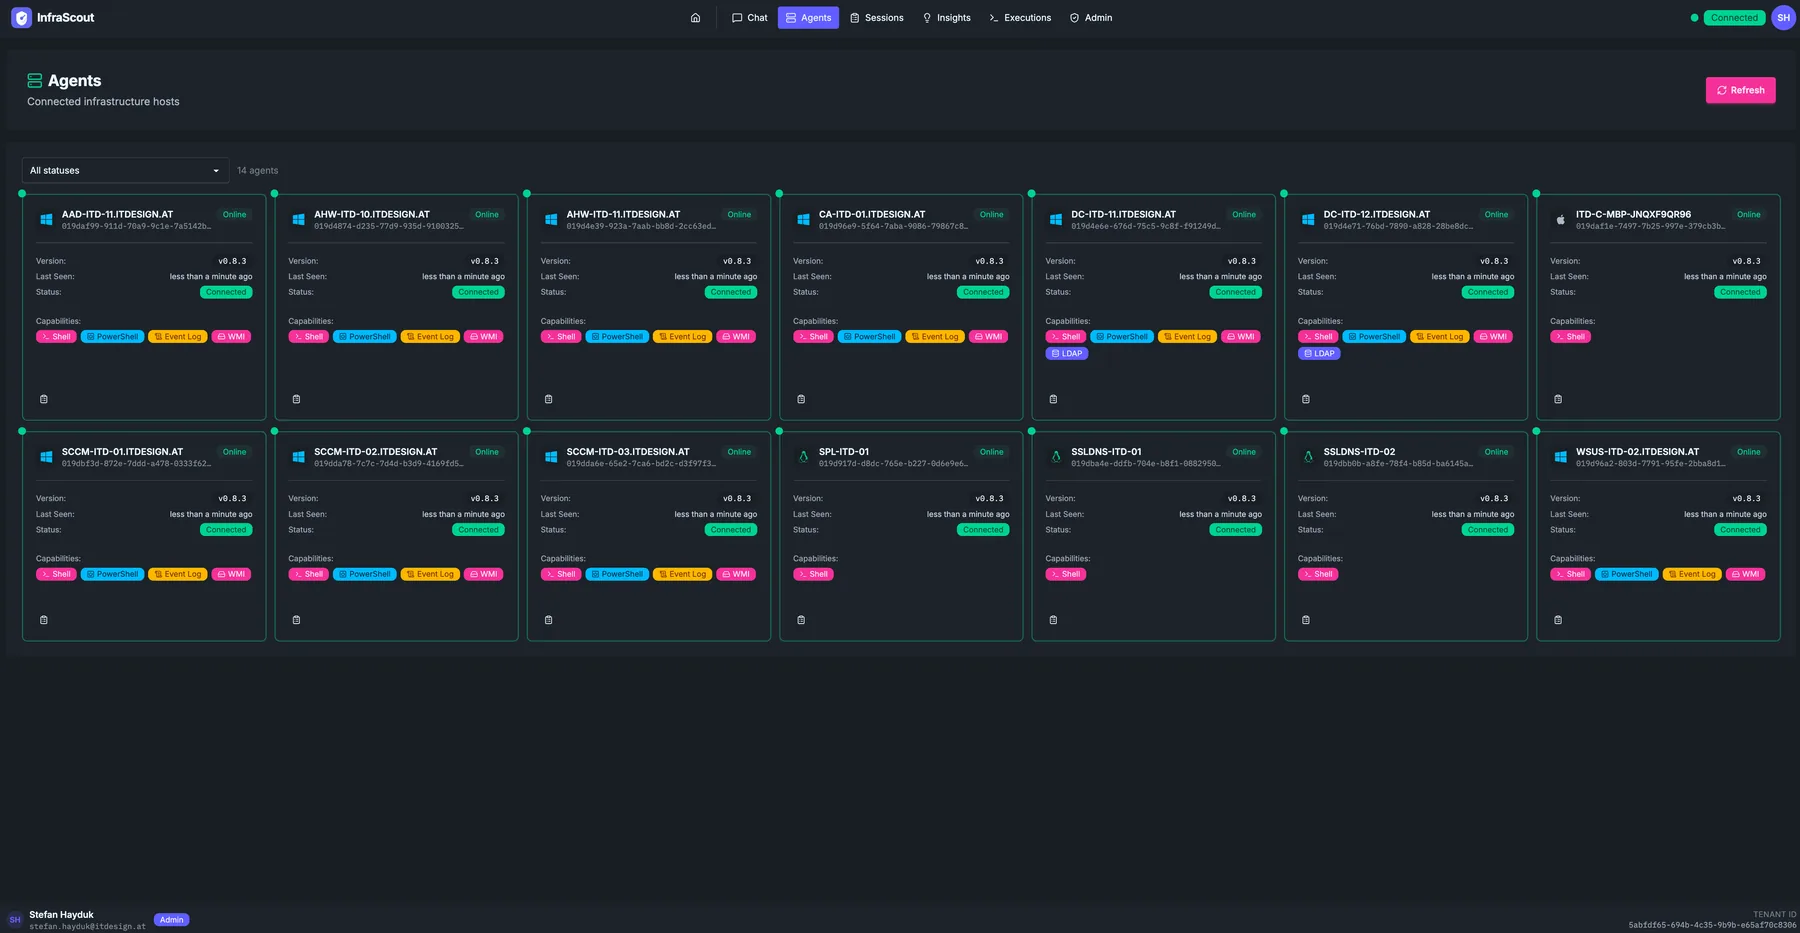Click PowerShell tag on AAD-ITD-11 card

pyautogui.click(x=112, y=337)
